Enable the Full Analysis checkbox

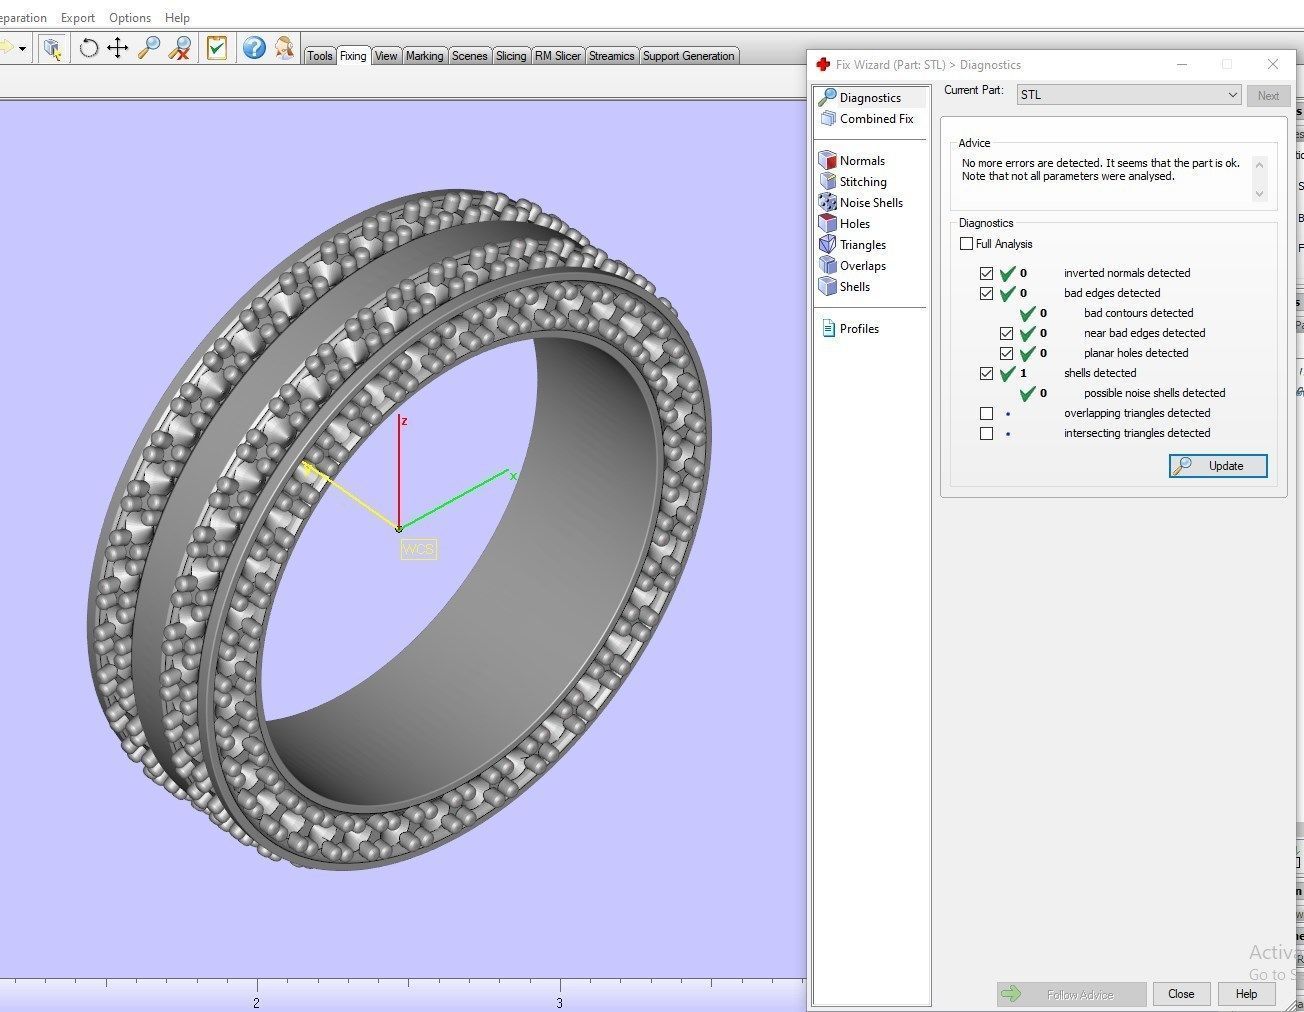(966, 243)
